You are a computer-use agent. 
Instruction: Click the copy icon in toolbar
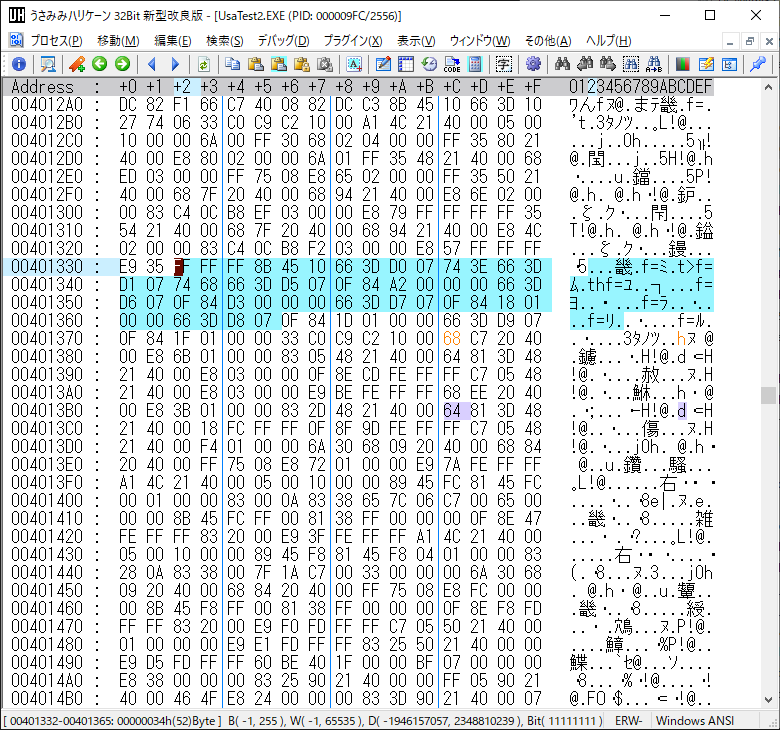click(231, 63)
